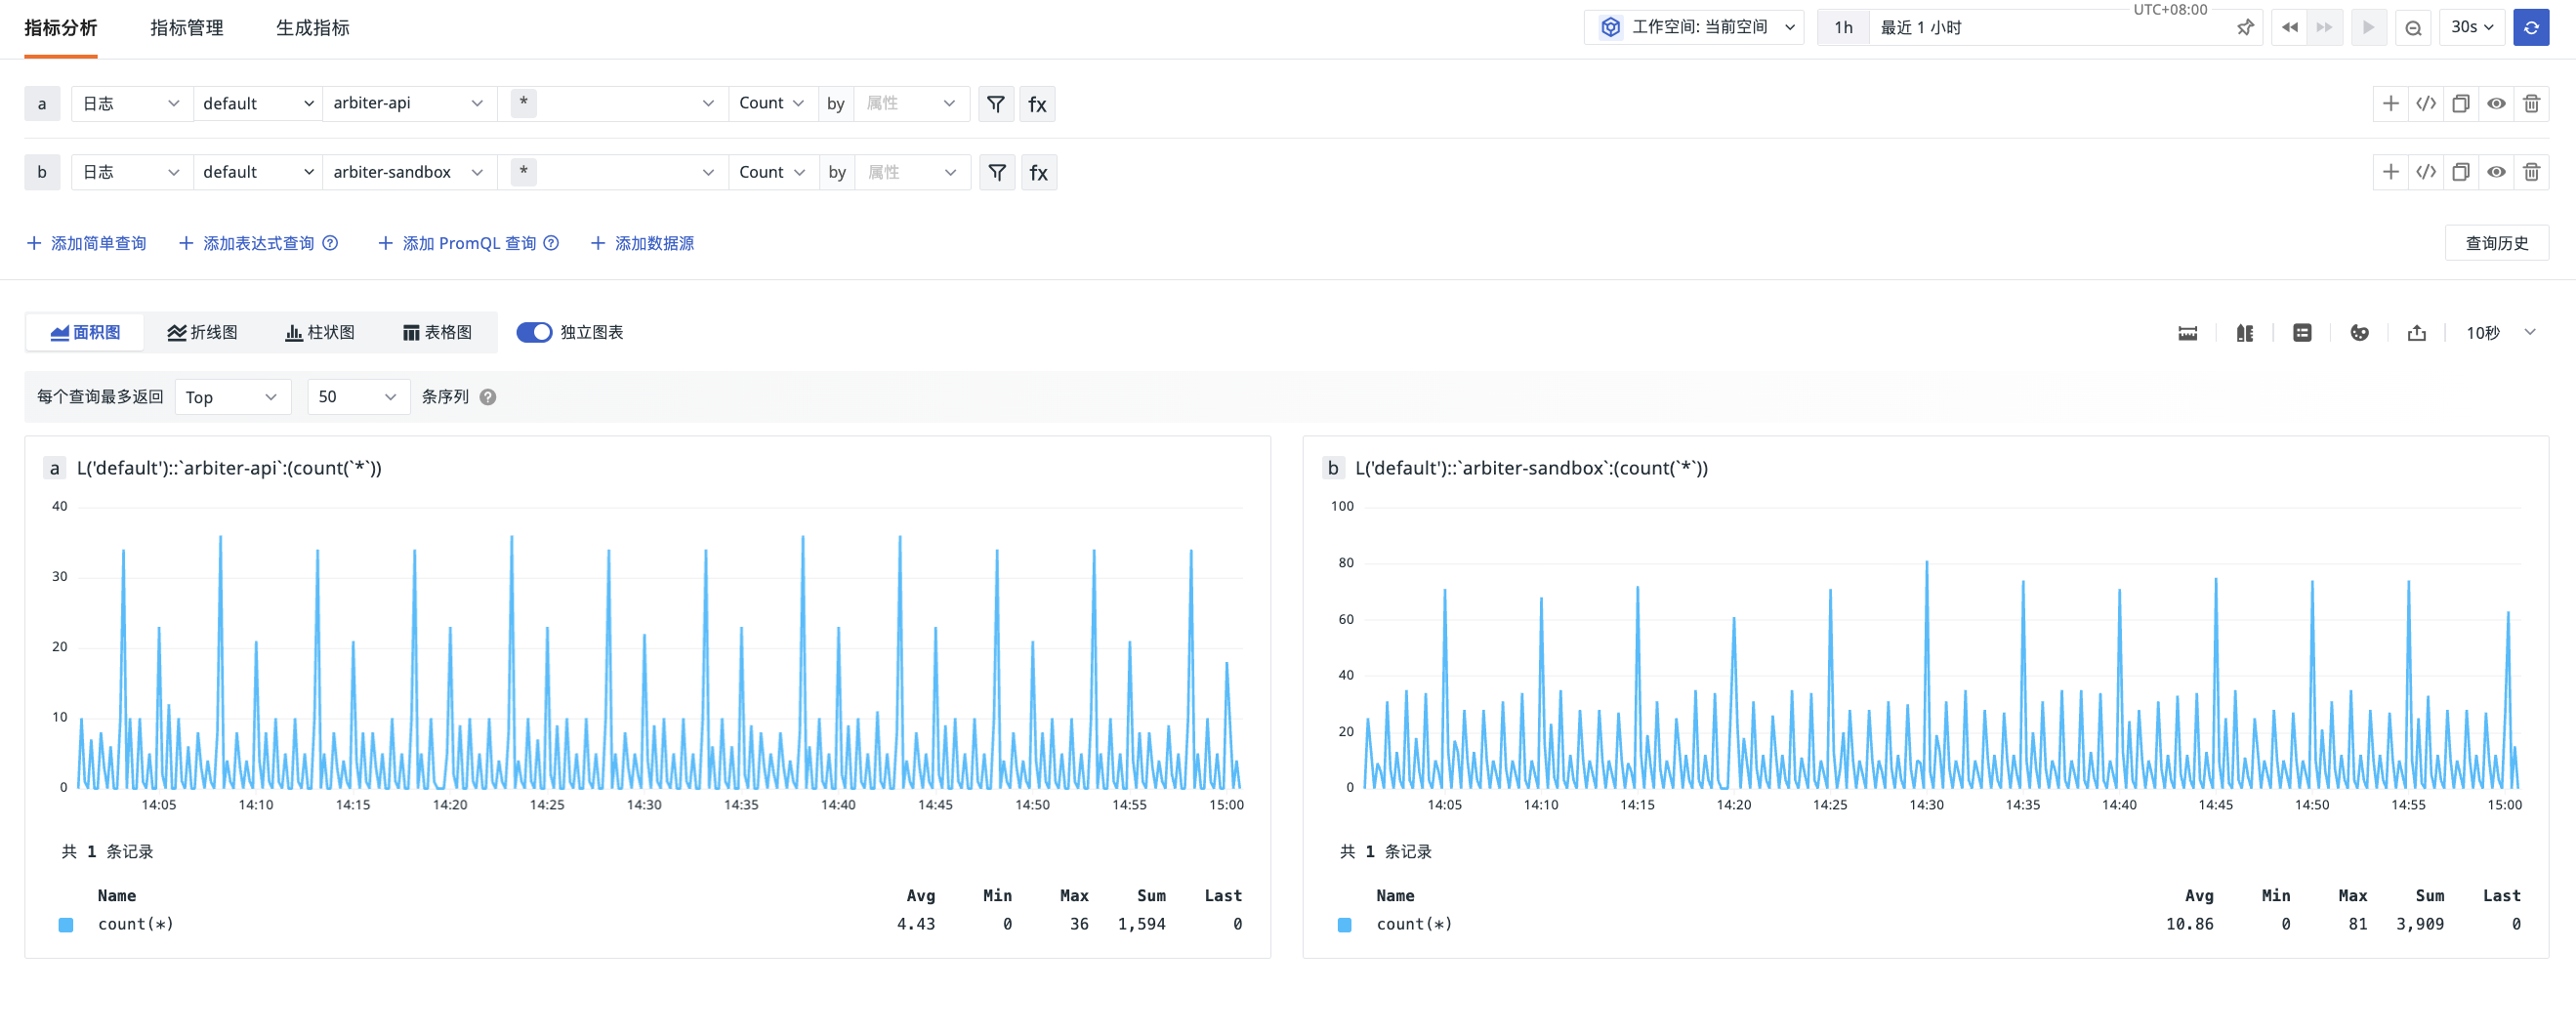The width and height of the screenshot is (2576, 1033).
Task: Hide query a with eye icon
Action: [2496, 103]
